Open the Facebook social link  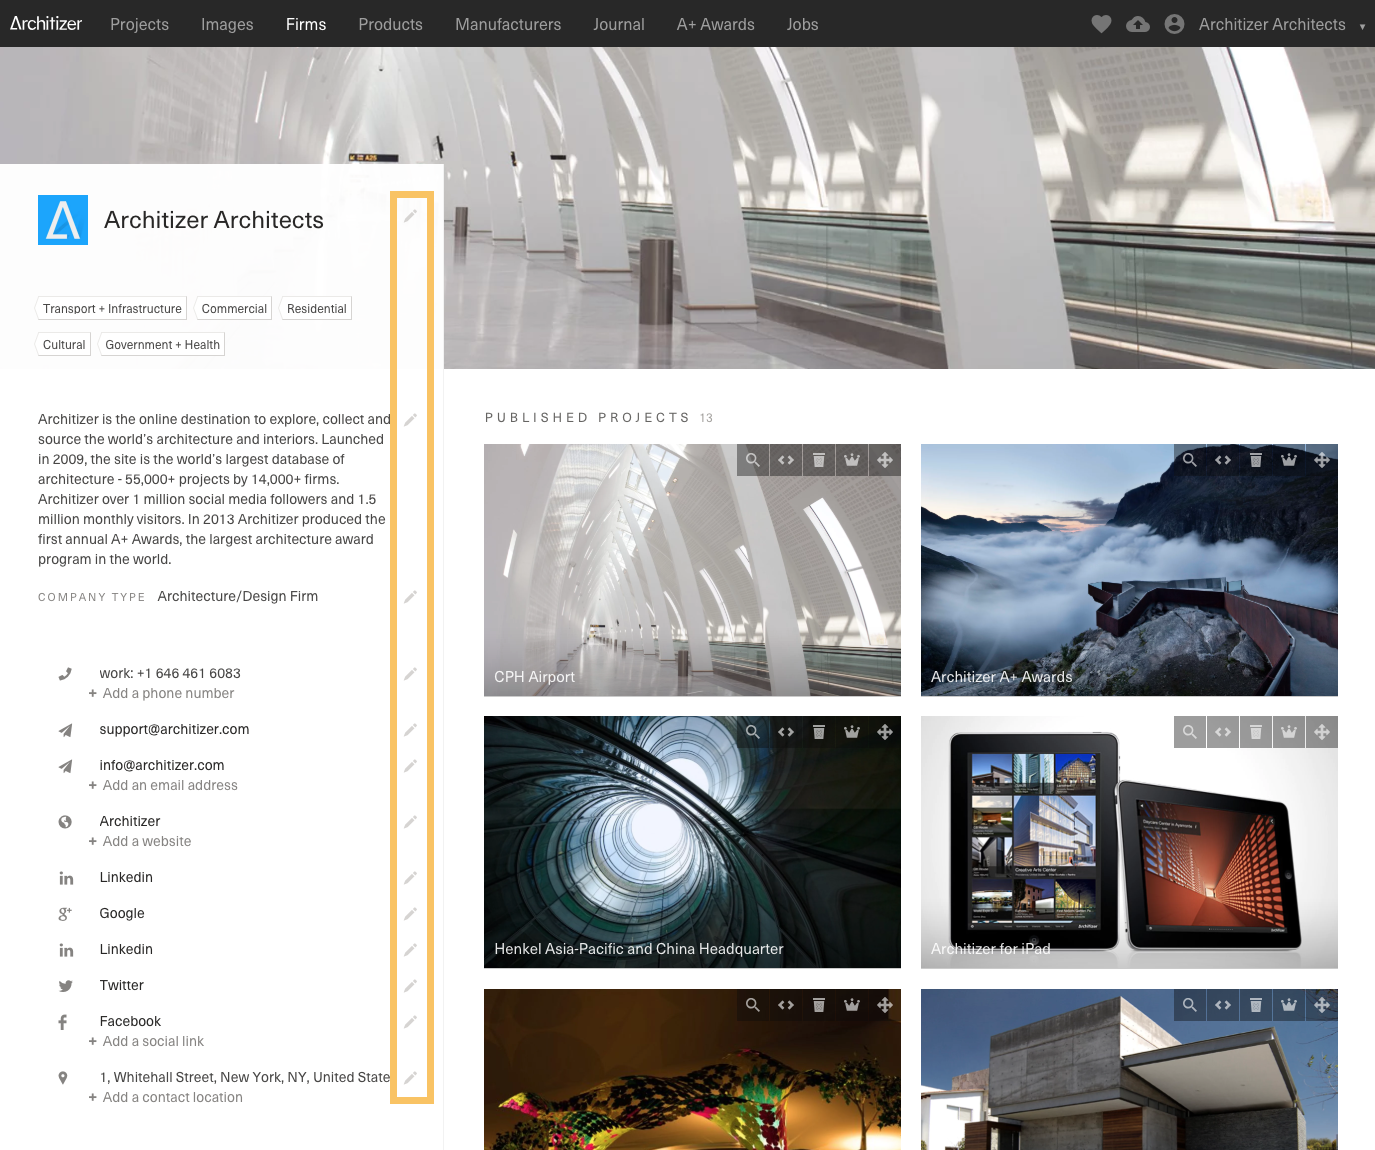pos(130,1022)
